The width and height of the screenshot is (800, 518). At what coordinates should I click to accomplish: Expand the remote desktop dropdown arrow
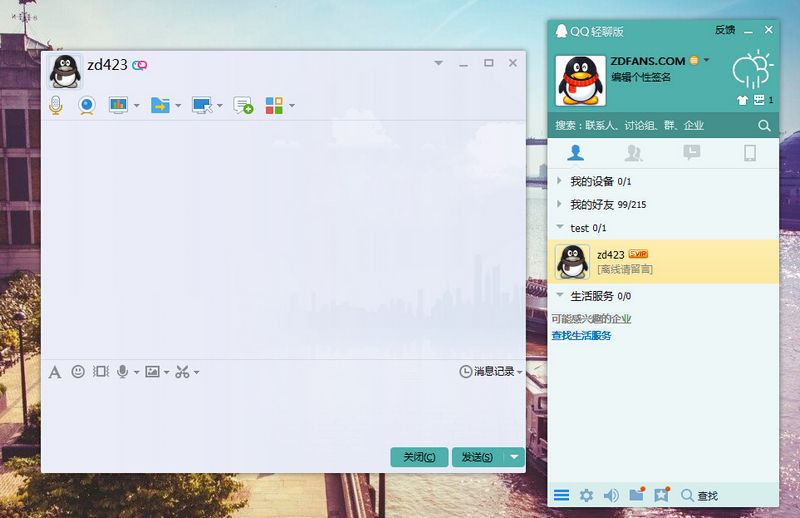[x=219, y=106]
